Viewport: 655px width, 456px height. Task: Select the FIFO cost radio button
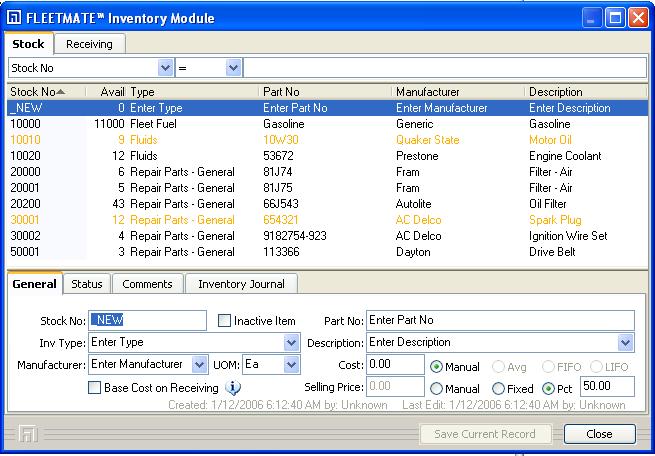coord(548,367)
